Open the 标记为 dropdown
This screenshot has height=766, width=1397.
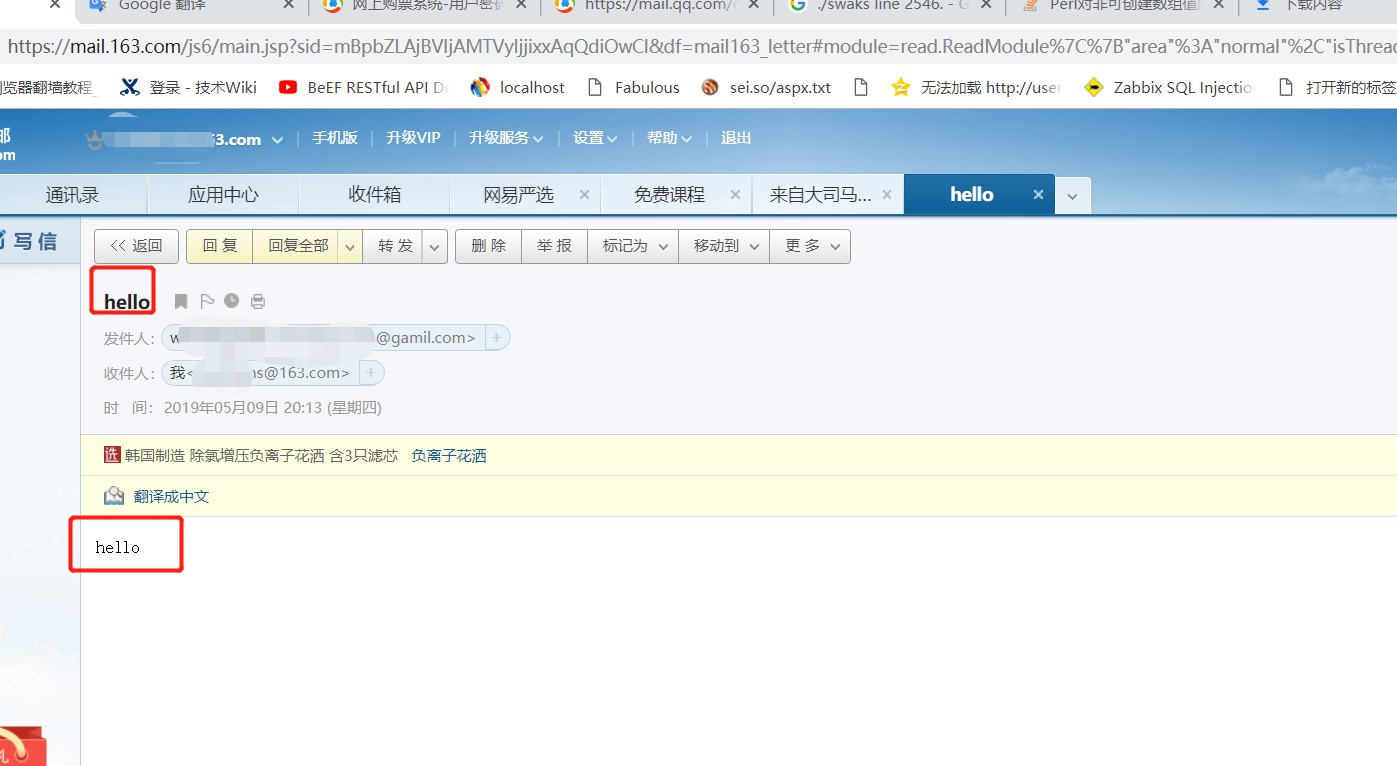point(633,246)
